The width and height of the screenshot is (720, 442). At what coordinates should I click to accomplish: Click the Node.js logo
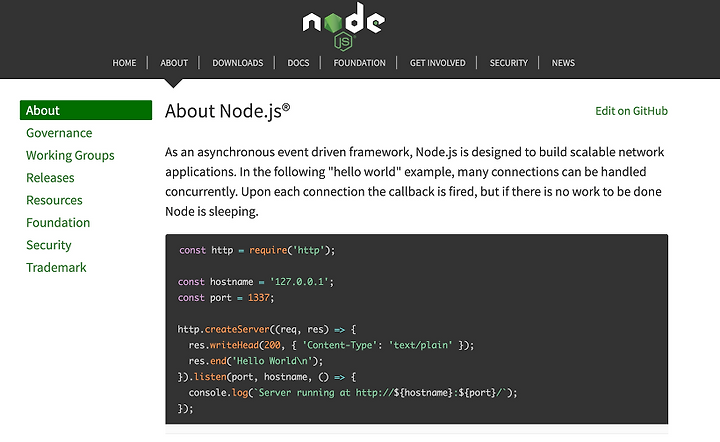tap(343, 26)
